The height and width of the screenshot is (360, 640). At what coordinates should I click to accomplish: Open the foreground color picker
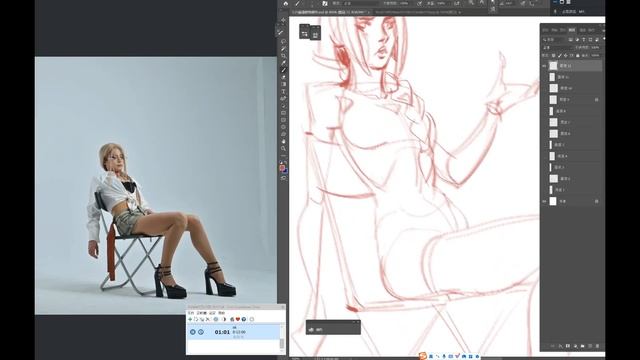[282, 168]
